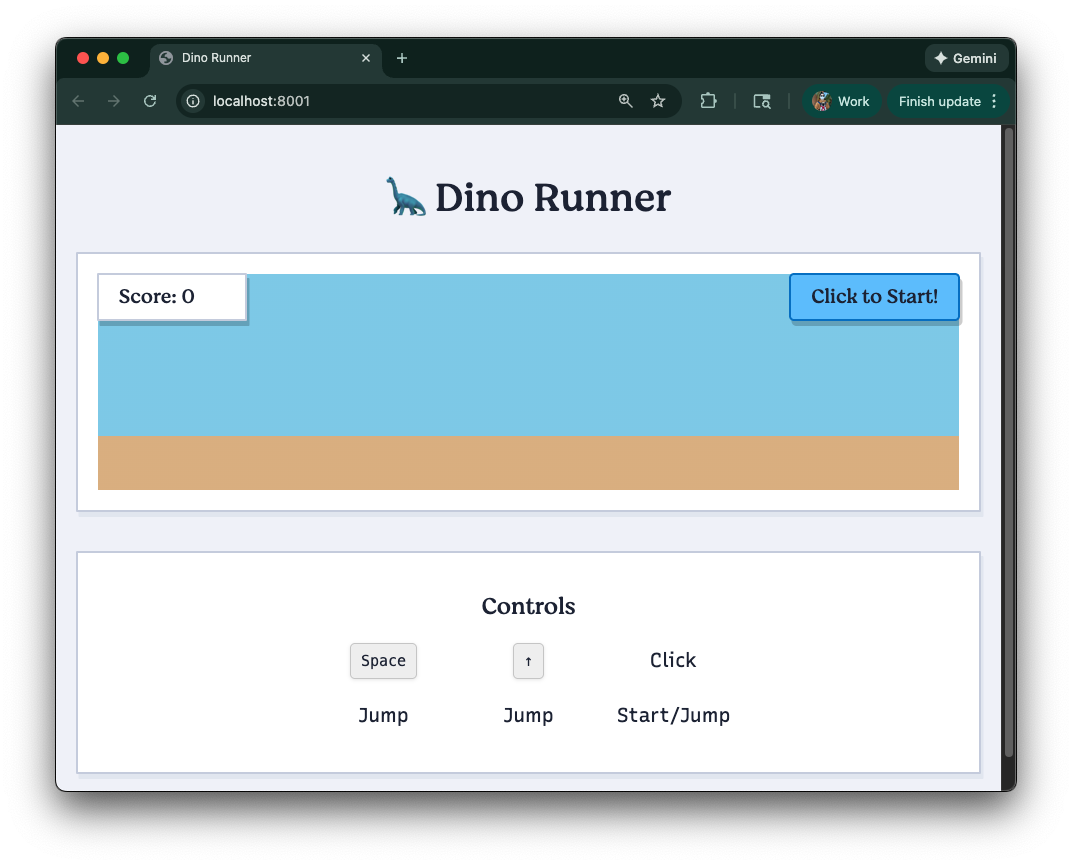Close the Dino Runner tab
Screen dimensions: 1072x865
pos(366,58)
